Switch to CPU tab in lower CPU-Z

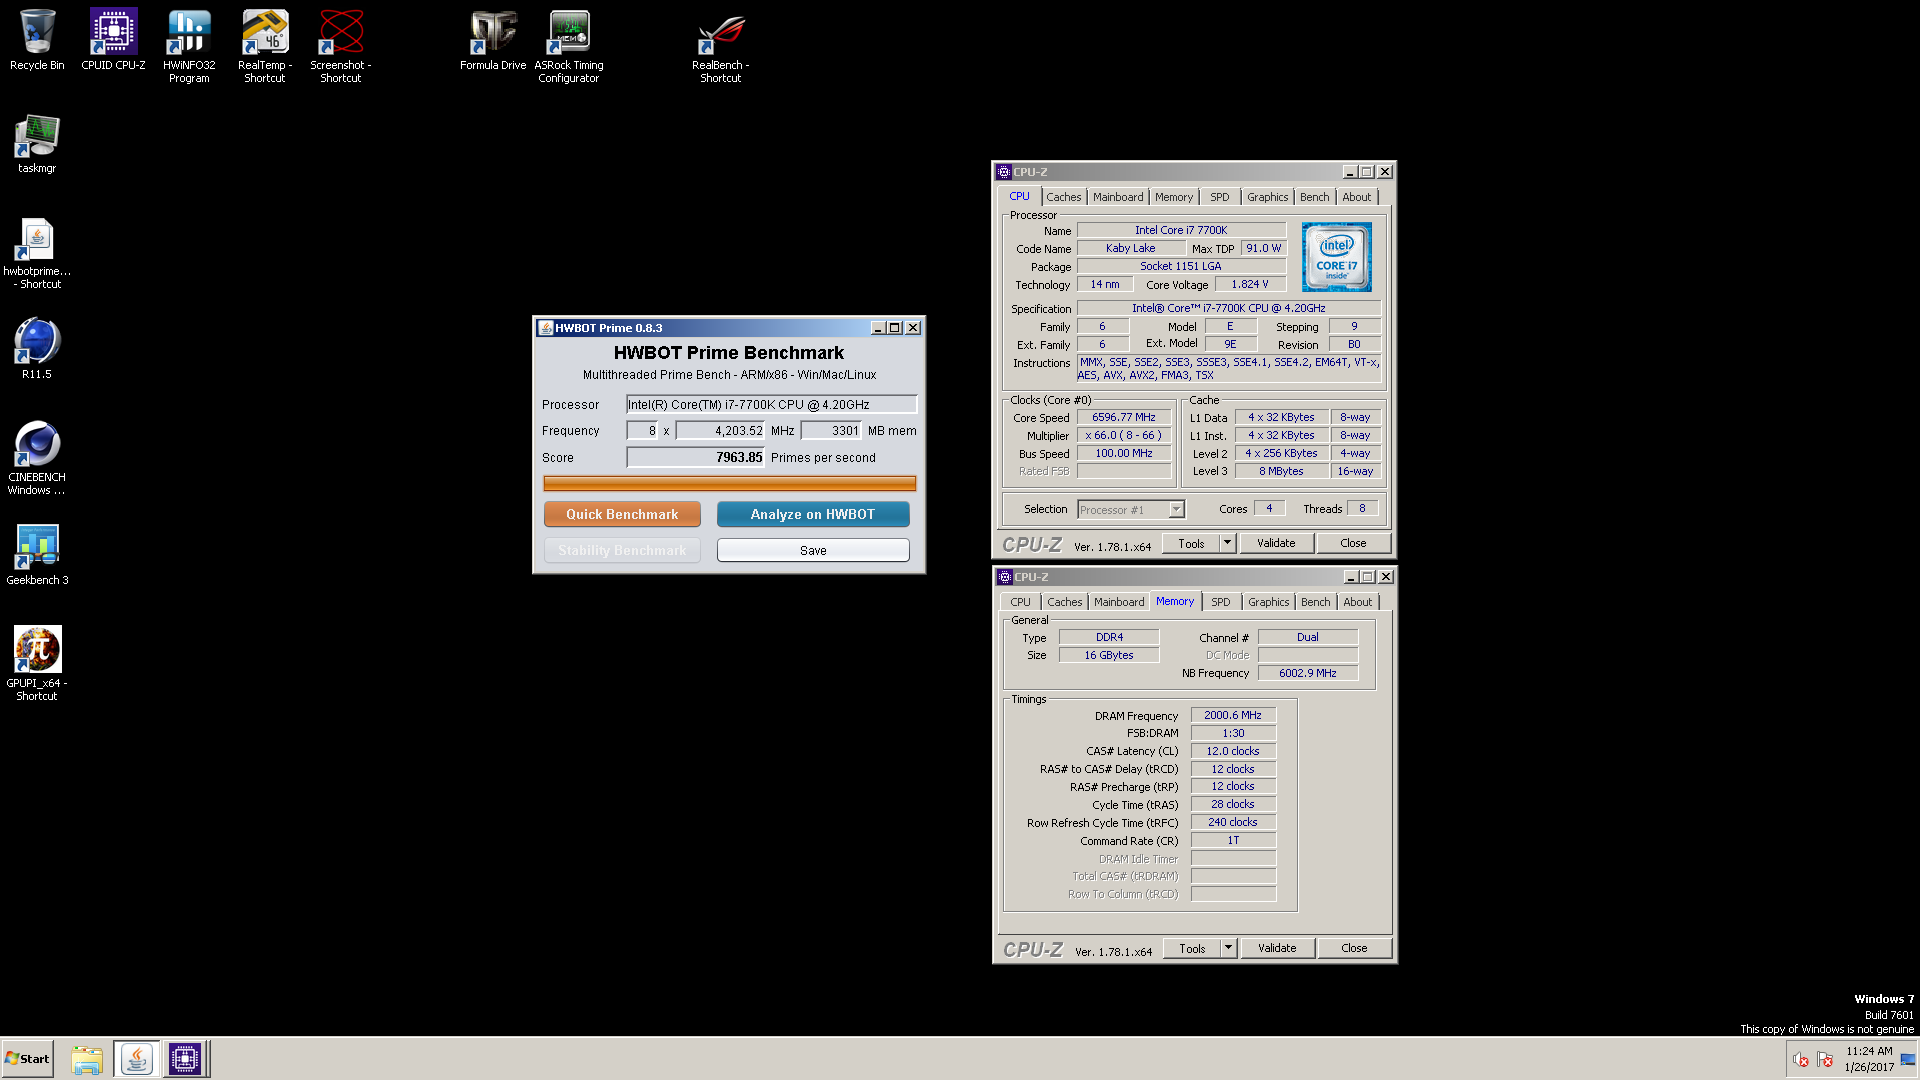pyautogui.click(x=1020, y=602)
